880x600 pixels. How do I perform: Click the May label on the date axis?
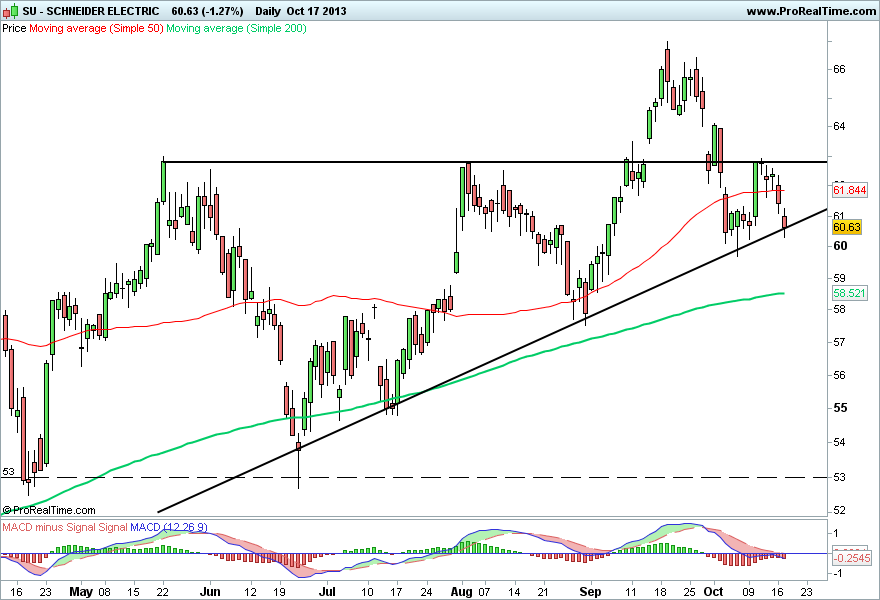(81, 592)
